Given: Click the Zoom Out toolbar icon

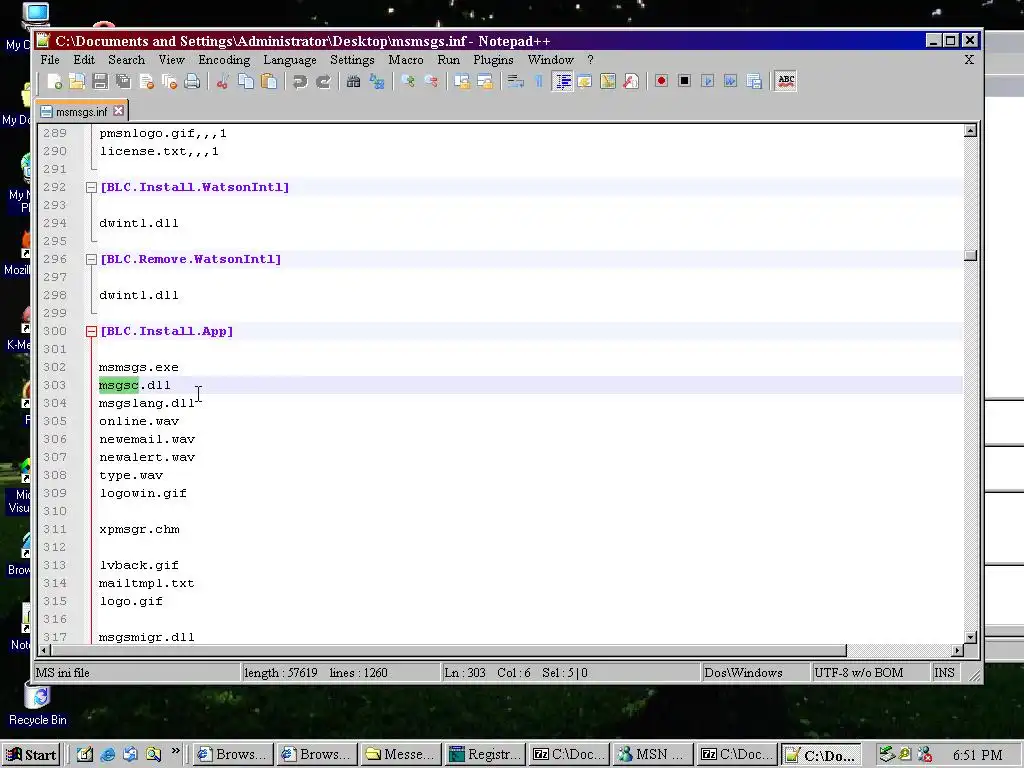Looking at the screenshot, I should point(431,82).
